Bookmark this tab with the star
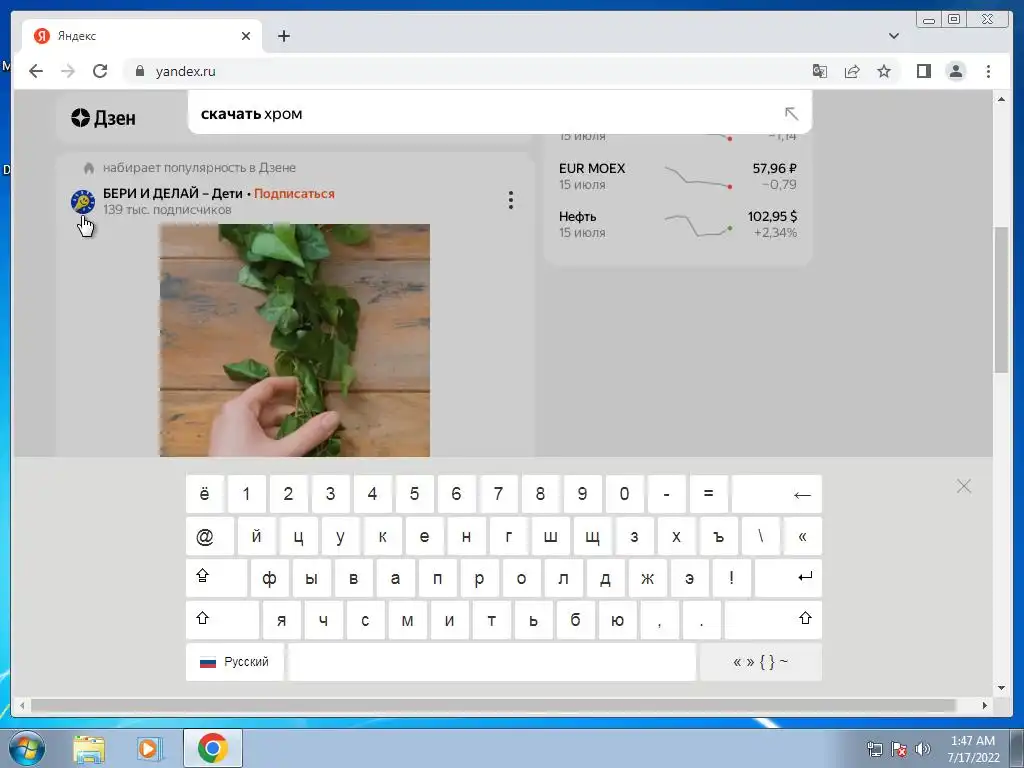The width and height of the screenshot is (1024, 768). click(884, 71)
